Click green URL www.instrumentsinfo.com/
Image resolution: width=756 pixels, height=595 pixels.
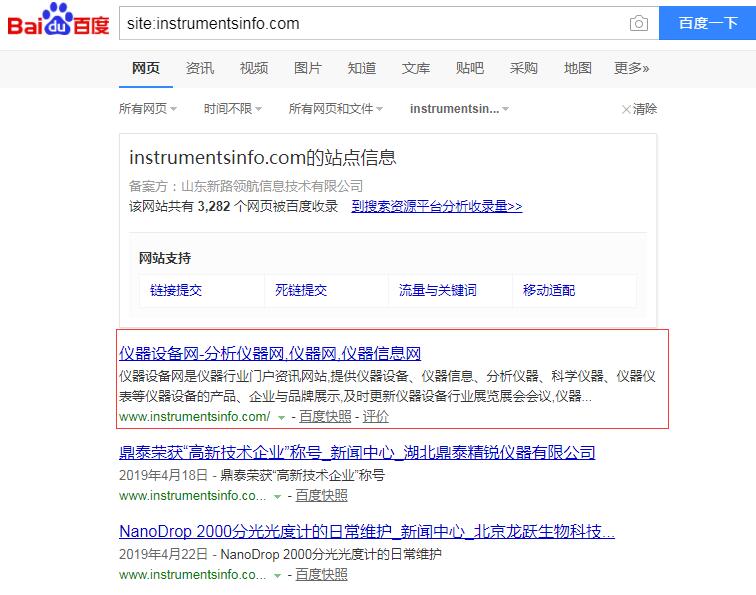pos(195,417)
